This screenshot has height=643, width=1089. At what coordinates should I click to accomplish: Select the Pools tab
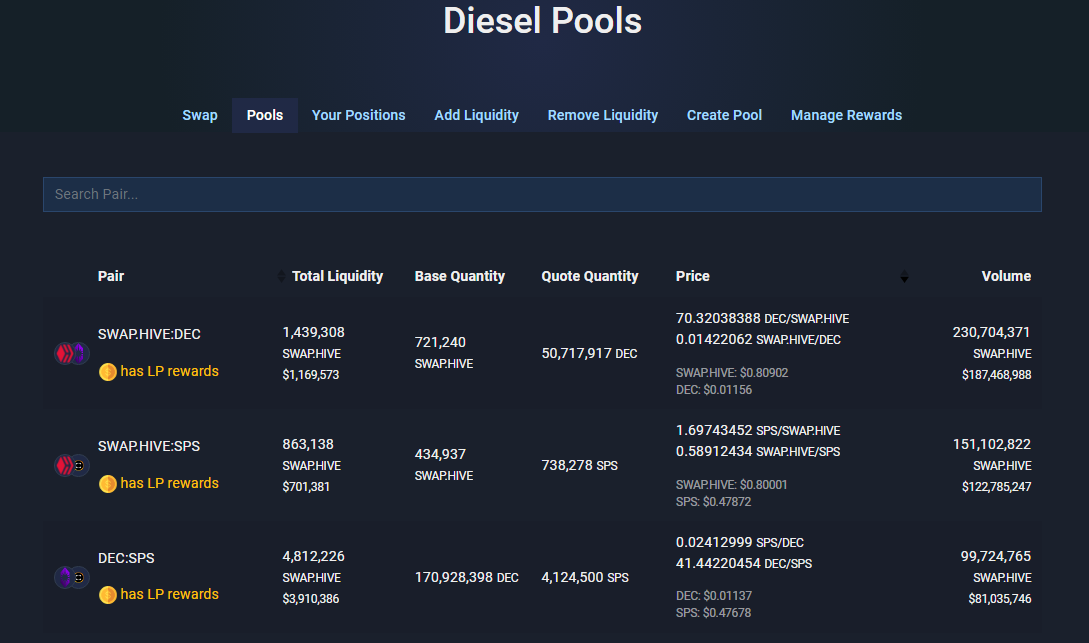pos(265,115)
